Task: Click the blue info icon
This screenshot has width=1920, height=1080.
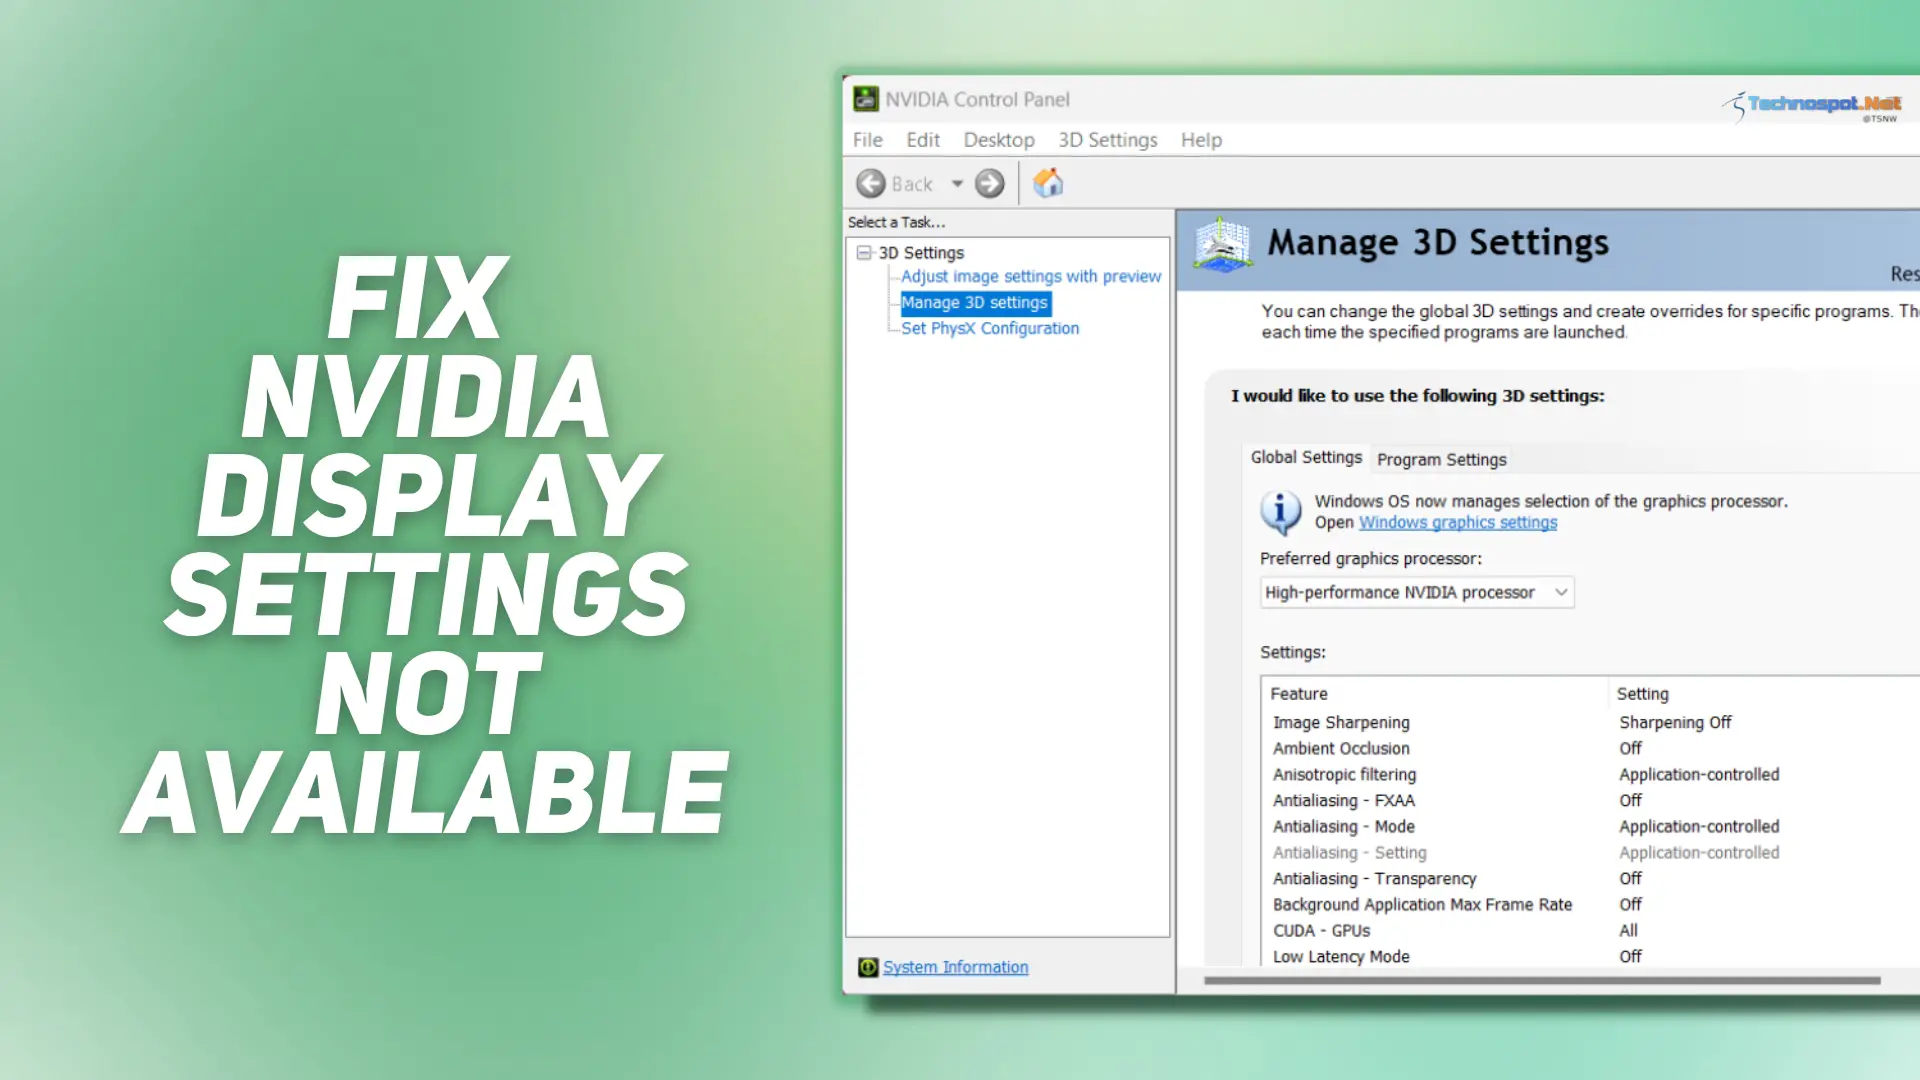Action: point(1281,513)
